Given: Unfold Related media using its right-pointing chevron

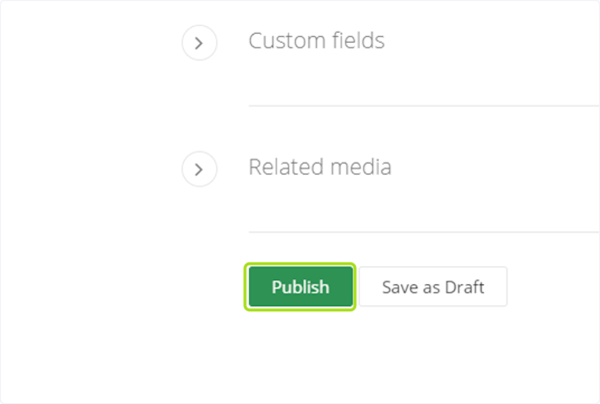Looking at the screenshot, I should (x=199, y=169).
